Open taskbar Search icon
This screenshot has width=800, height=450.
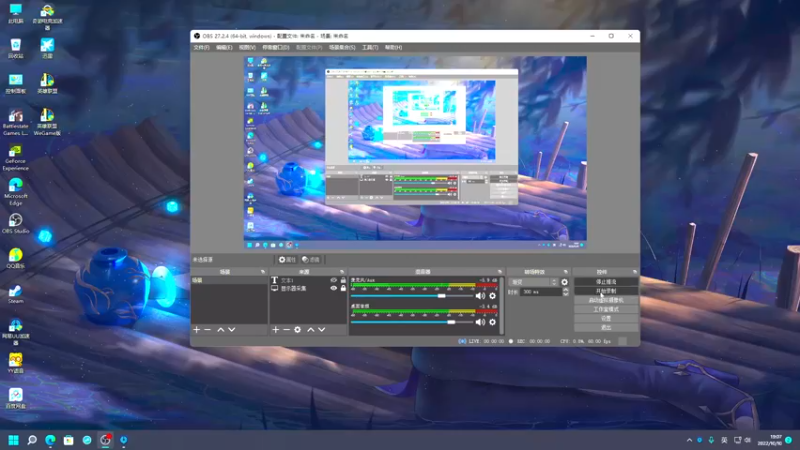[x=32, y=440]
